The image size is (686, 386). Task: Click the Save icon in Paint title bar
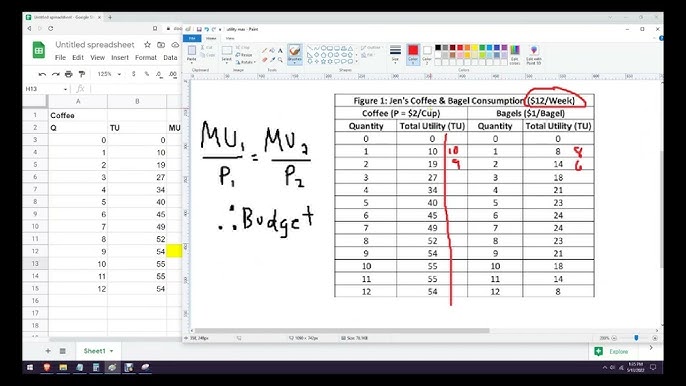(x=199, y=29)
